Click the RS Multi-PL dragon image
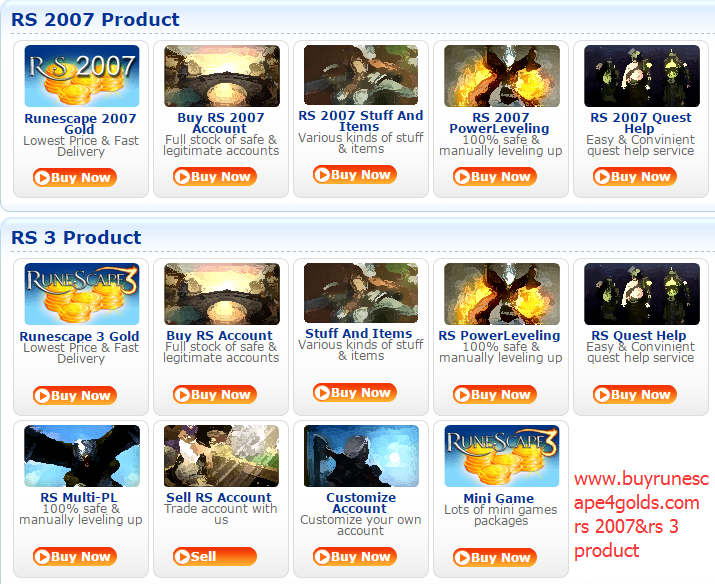This screenshot has width=715, height=584. (82, 456)
